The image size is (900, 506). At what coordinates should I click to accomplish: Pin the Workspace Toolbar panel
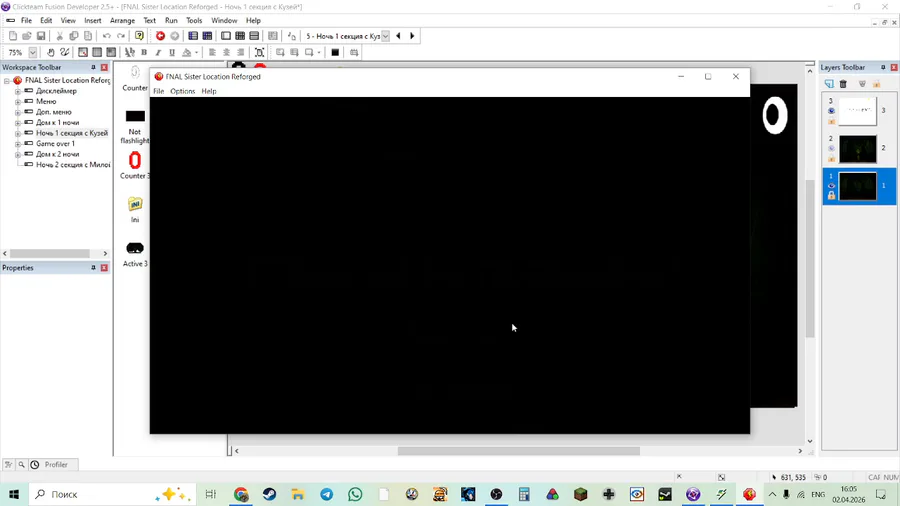[x=93, y=67]
